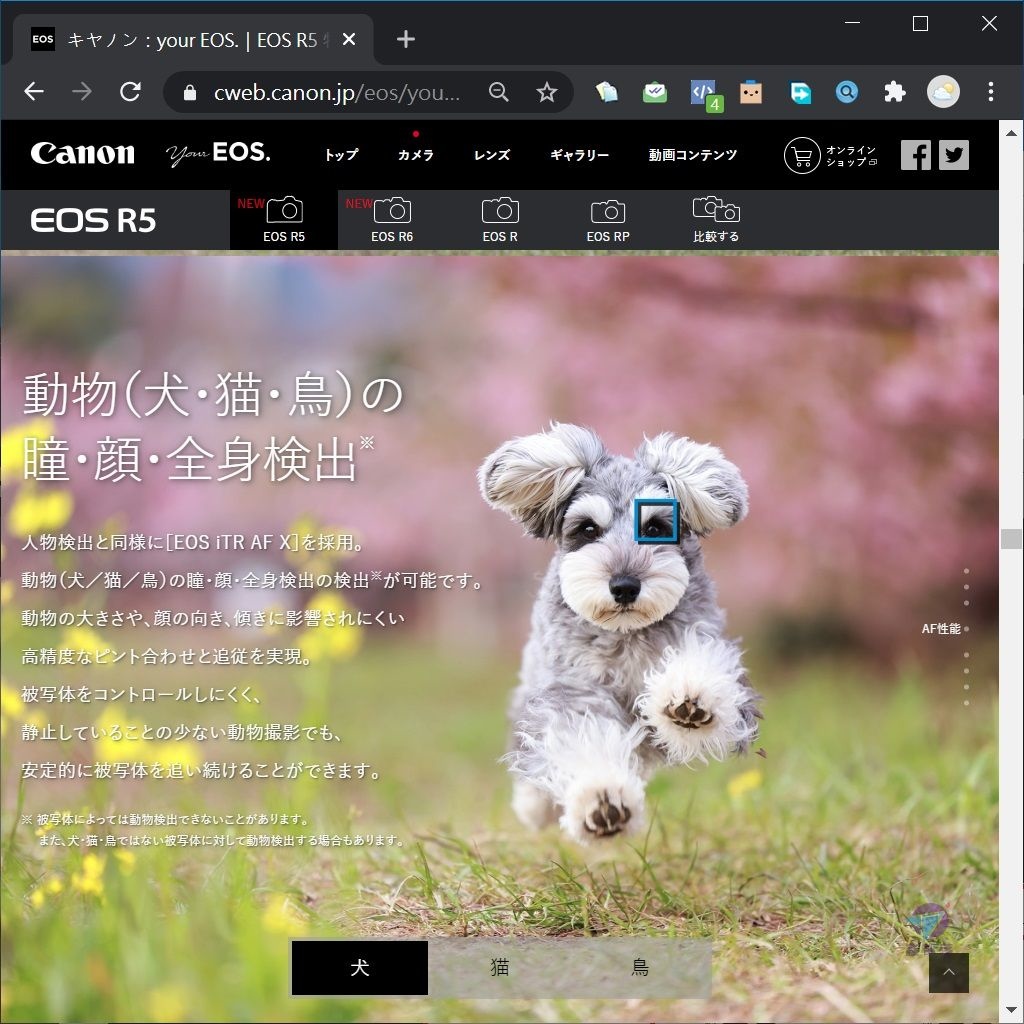Viewport: 1024px width, 1024px height.
Task: View site info via the lock icon
Action: [190, 93]
